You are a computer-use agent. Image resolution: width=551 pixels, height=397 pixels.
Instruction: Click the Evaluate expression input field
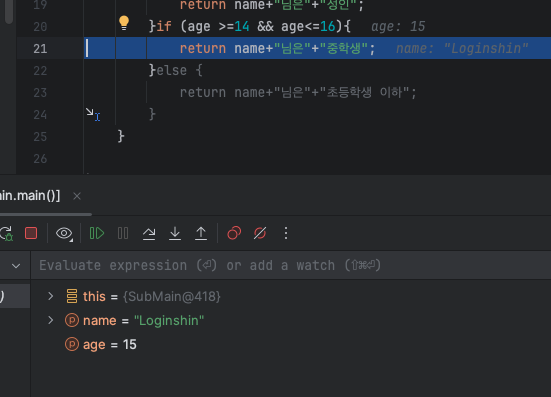[x=291, y=265]
